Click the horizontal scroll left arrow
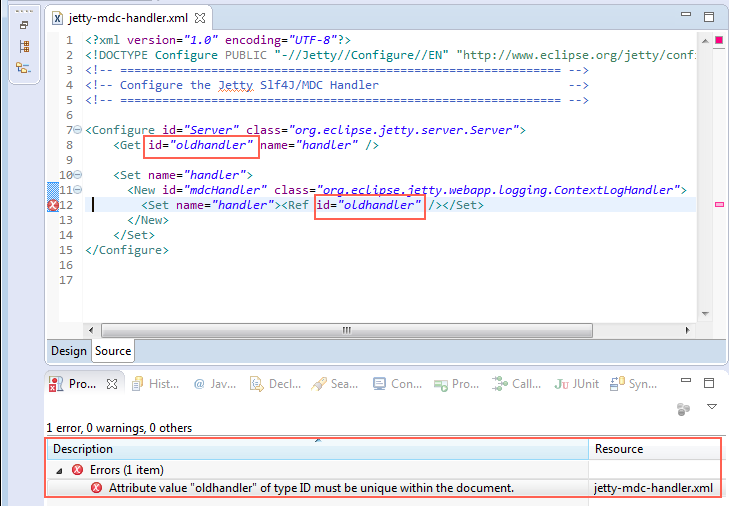This screenshot has width=729, height=506. [x=91, y=330]
